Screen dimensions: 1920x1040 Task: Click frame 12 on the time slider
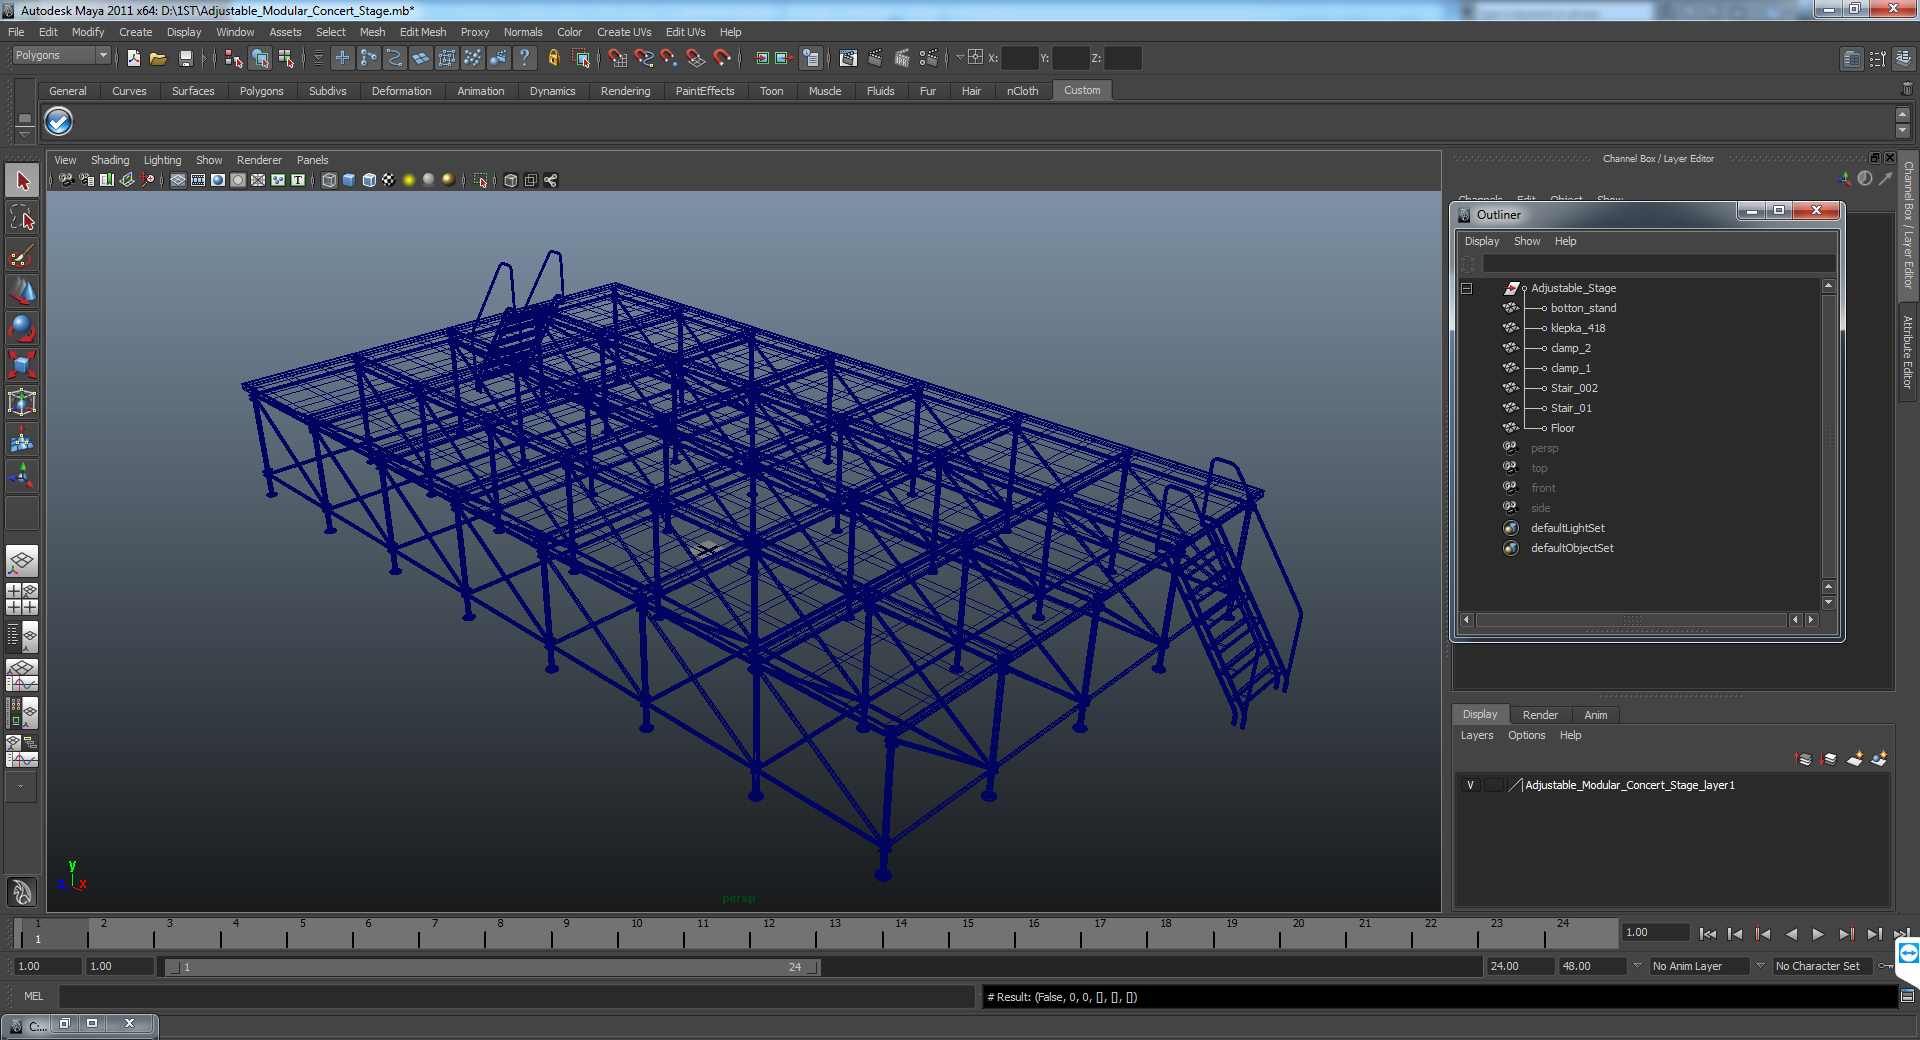coord(769,934)
